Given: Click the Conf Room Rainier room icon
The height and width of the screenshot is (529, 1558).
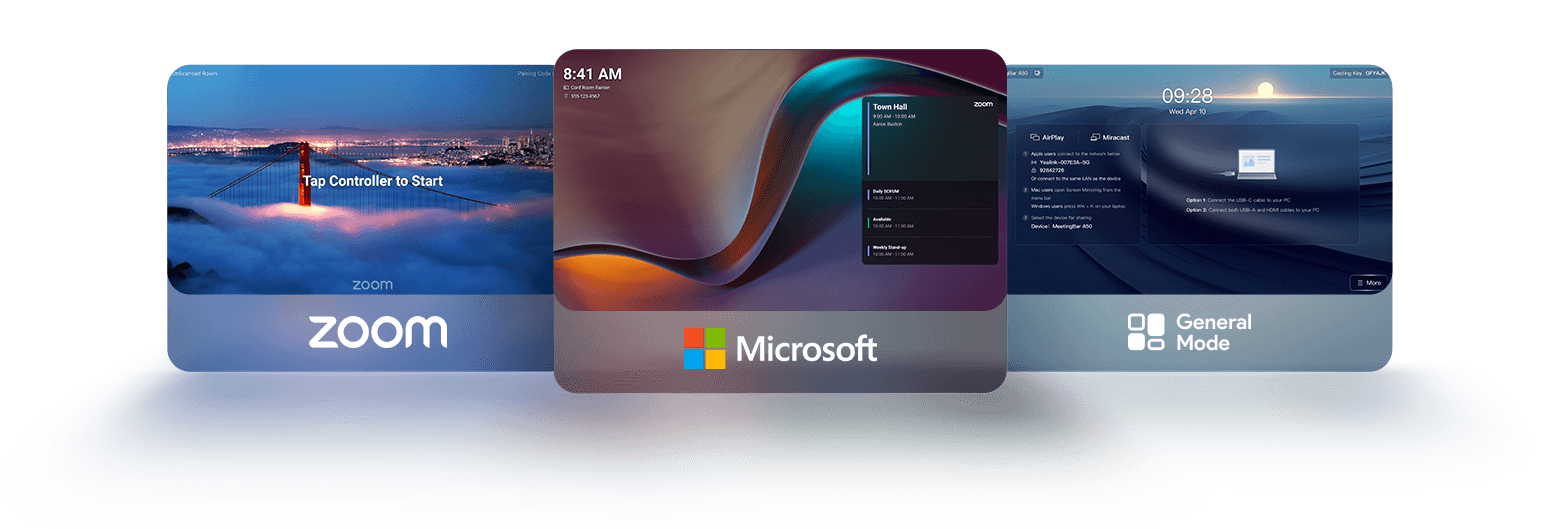Looking at the screenshot, I should (x=566, y=88).
